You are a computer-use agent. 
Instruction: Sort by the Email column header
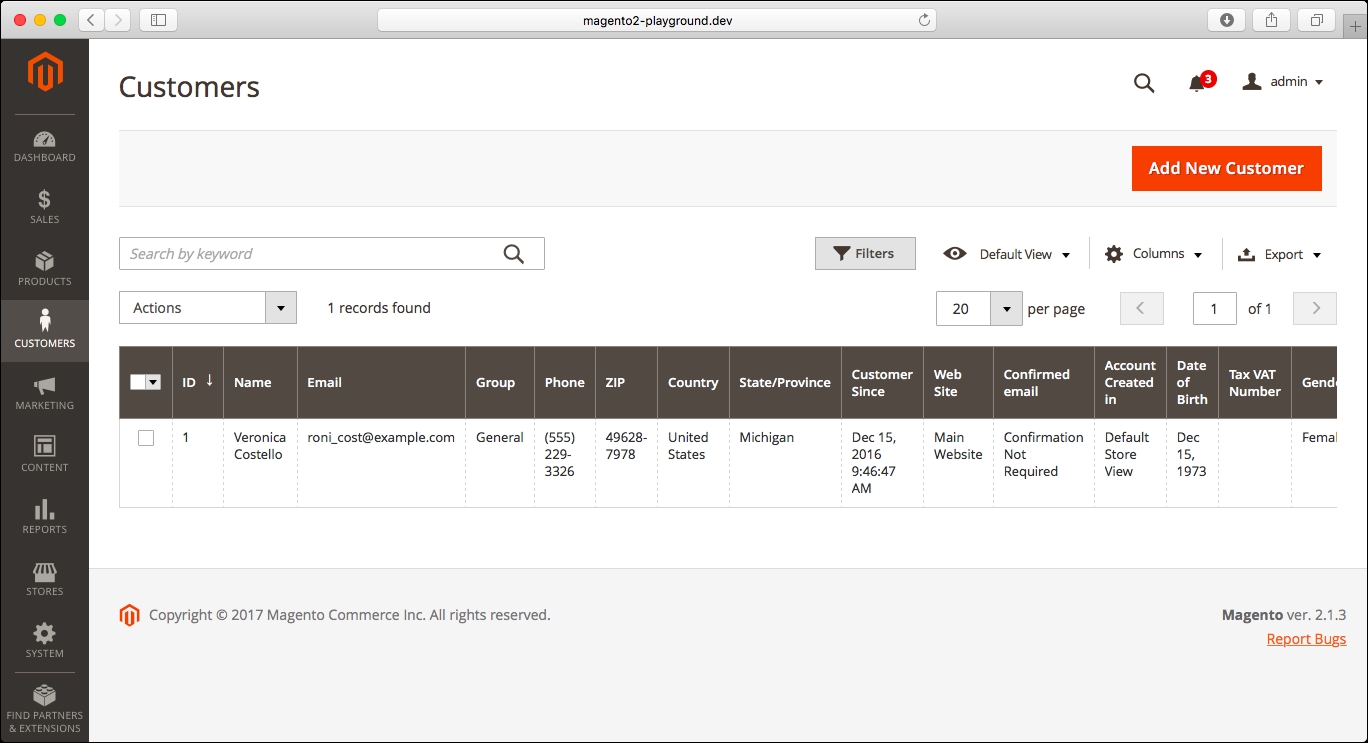pos(381,382)
